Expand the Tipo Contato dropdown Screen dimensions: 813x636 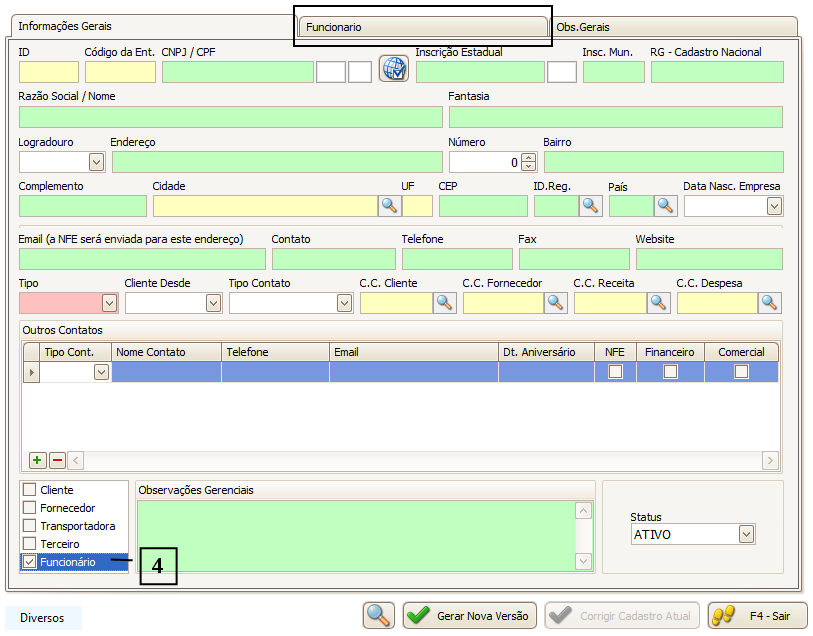[344, 303]
